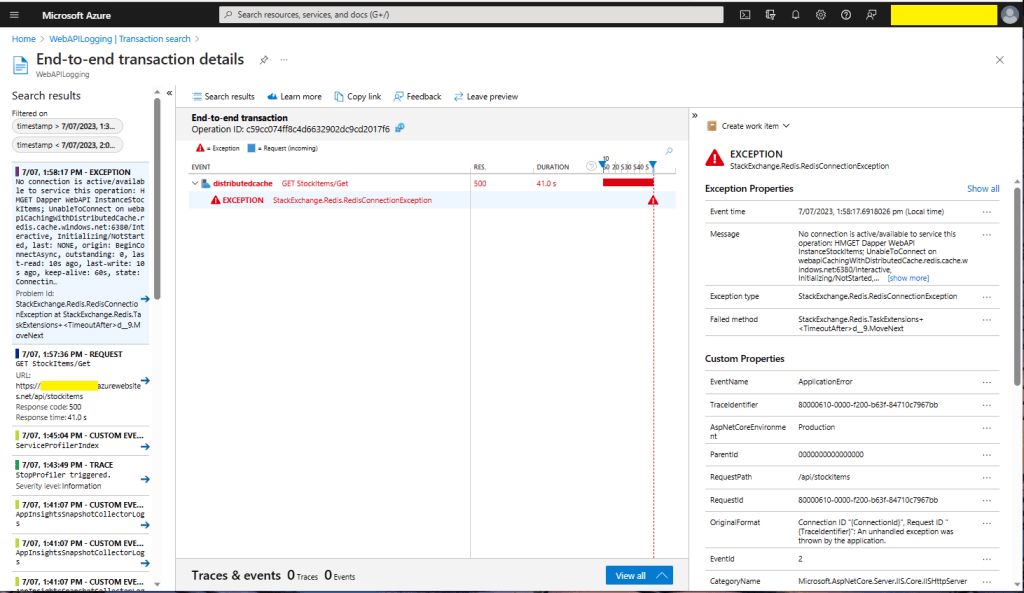Expand Traces & events with View all
Screen dimensions: 1024x593
(x=639, y=575)
